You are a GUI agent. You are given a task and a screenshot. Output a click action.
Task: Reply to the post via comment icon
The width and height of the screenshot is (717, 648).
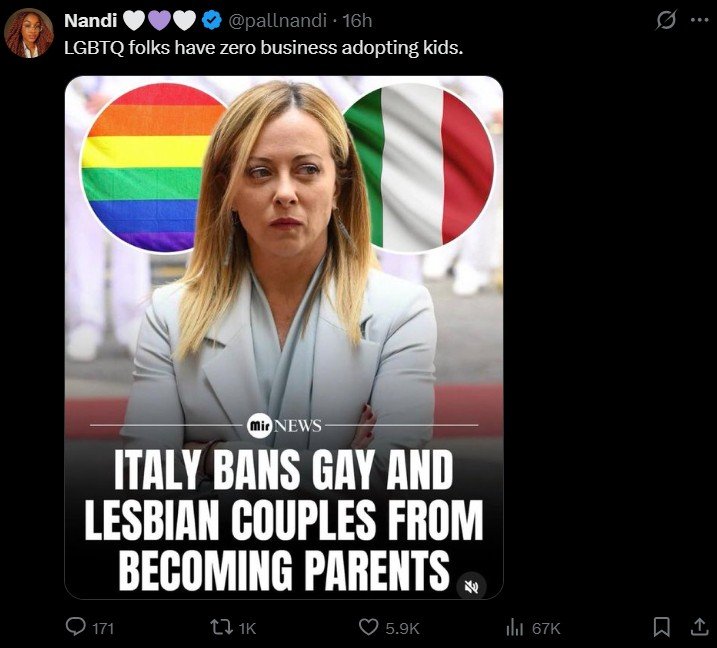tap(75, 627)
